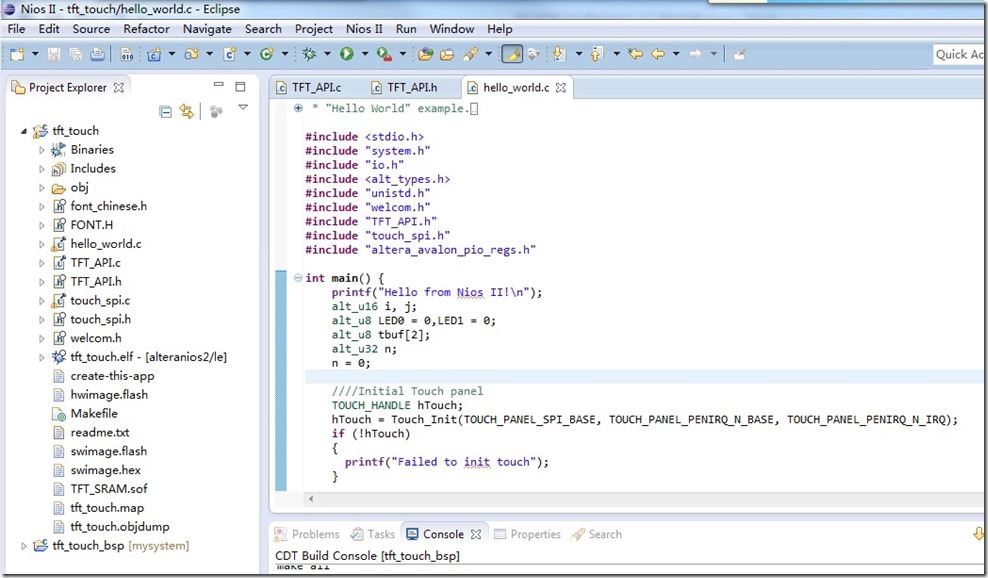The height and width of the screenshot is (578, 988).
Task: Click the Quick Access search field
Action: pos(959,54)
